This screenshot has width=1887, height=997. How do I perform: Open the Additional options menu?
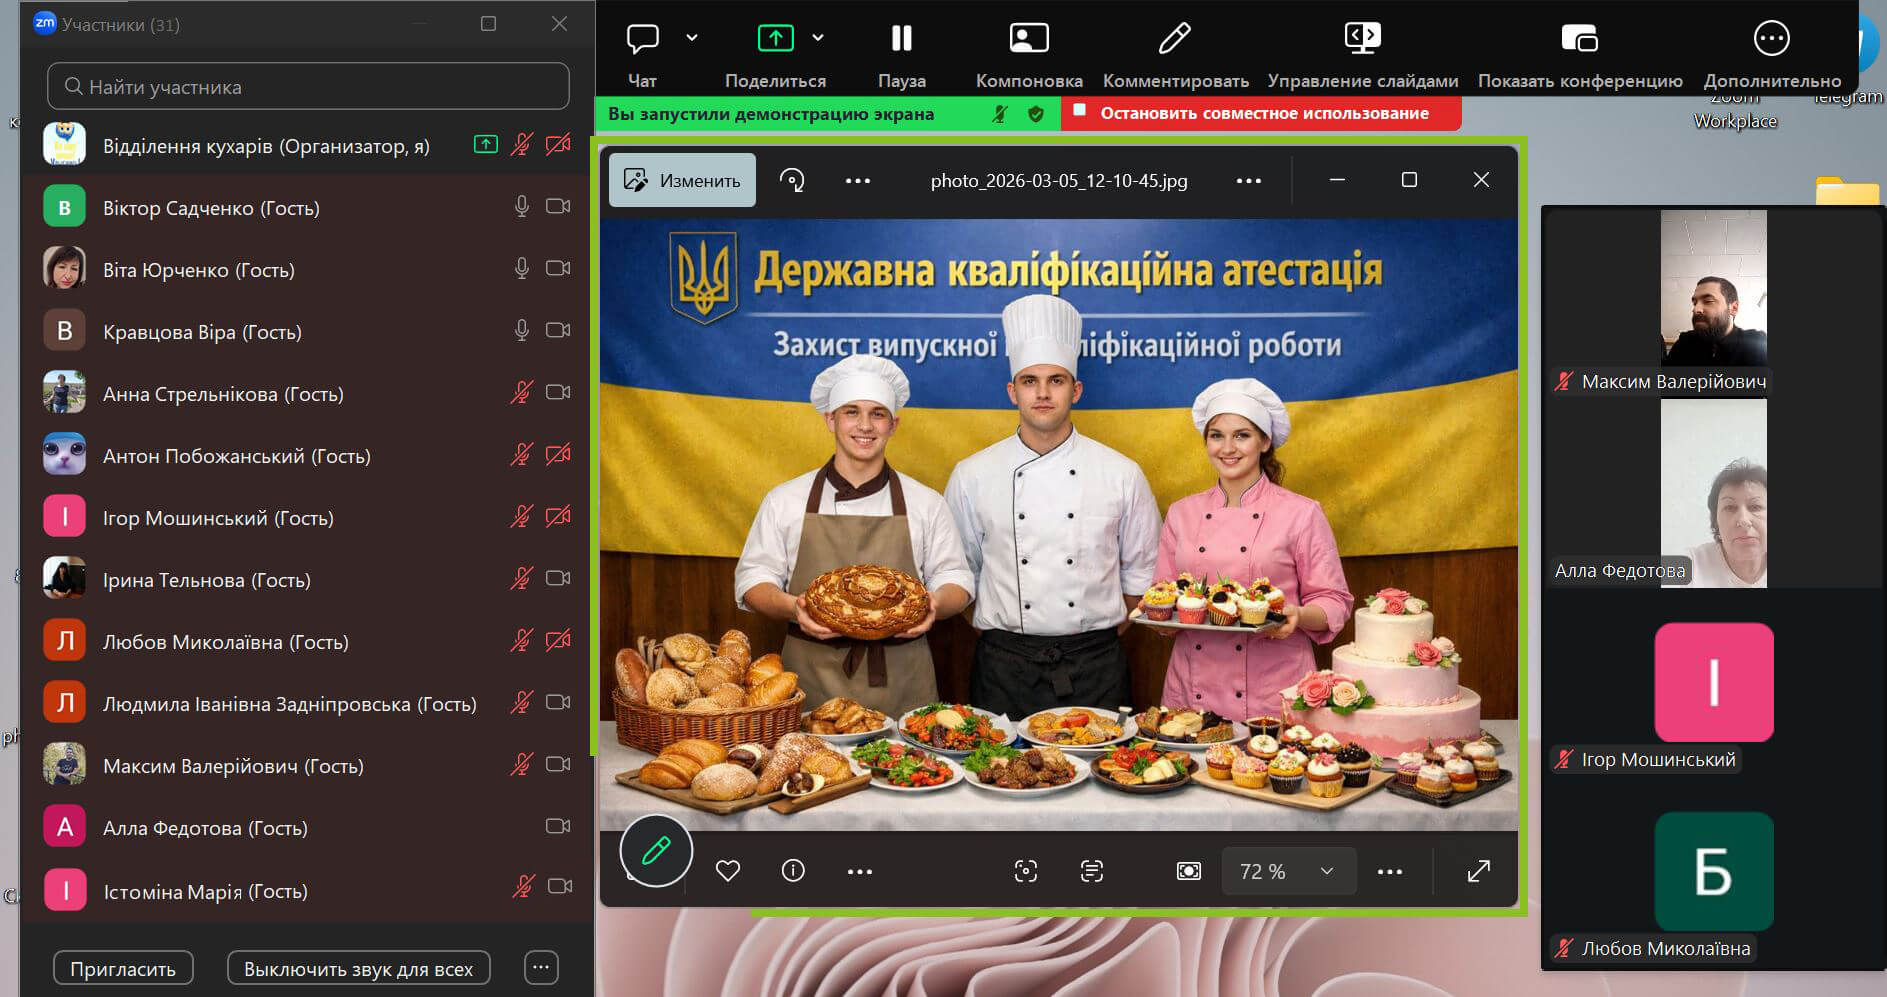click(x=1771, y=40)
